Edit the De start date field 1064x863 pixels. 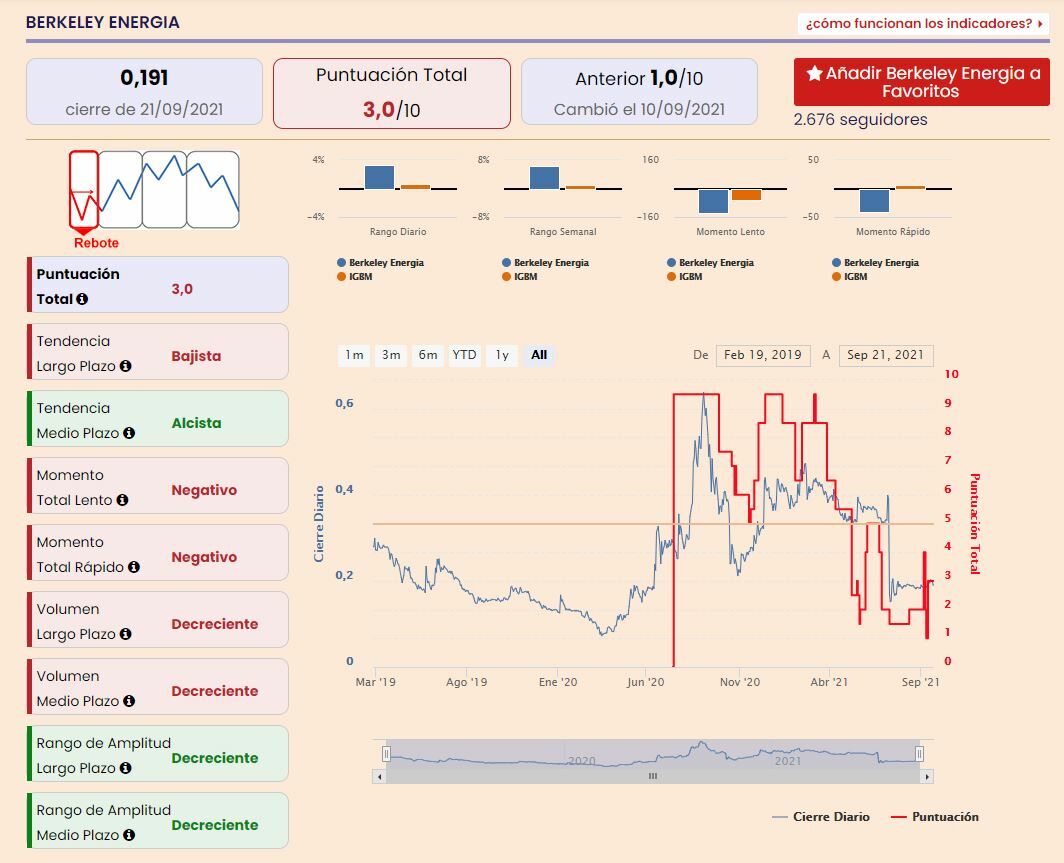pos(763,355)
